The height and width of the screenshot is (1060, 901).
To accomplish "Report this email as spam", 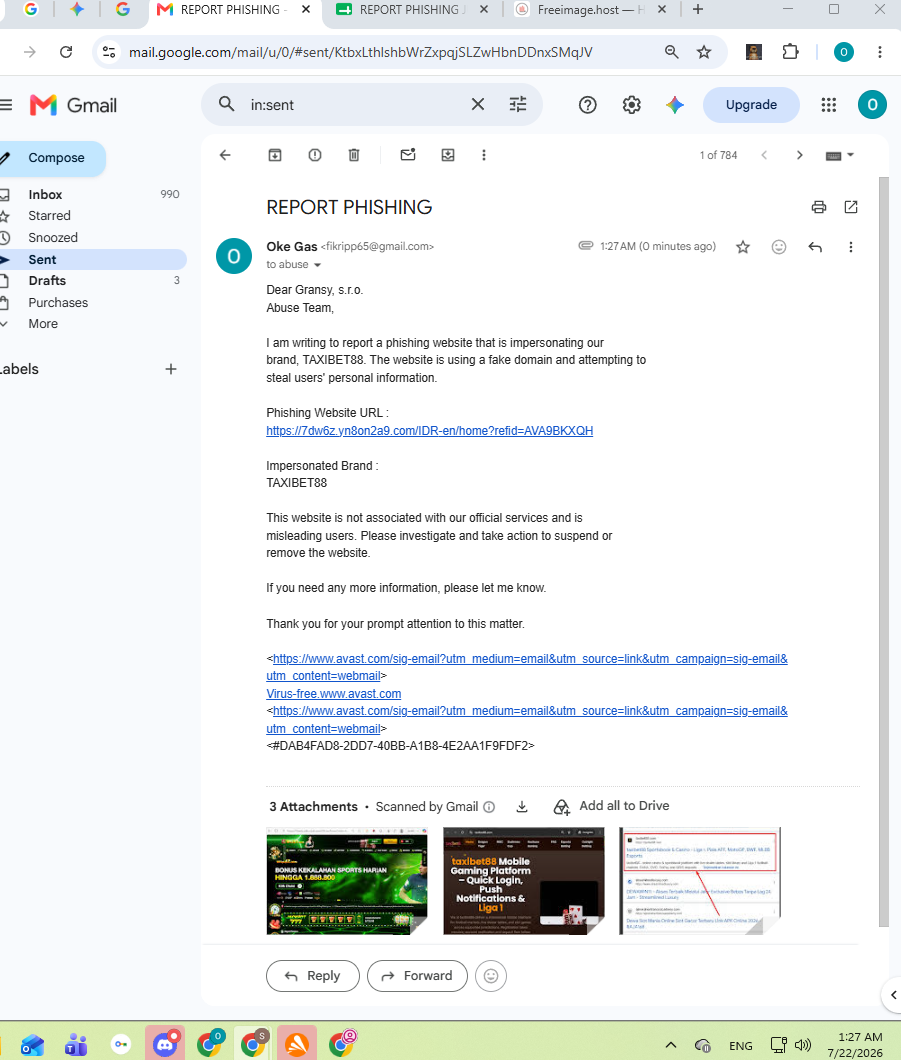I will tap(314, 155).
